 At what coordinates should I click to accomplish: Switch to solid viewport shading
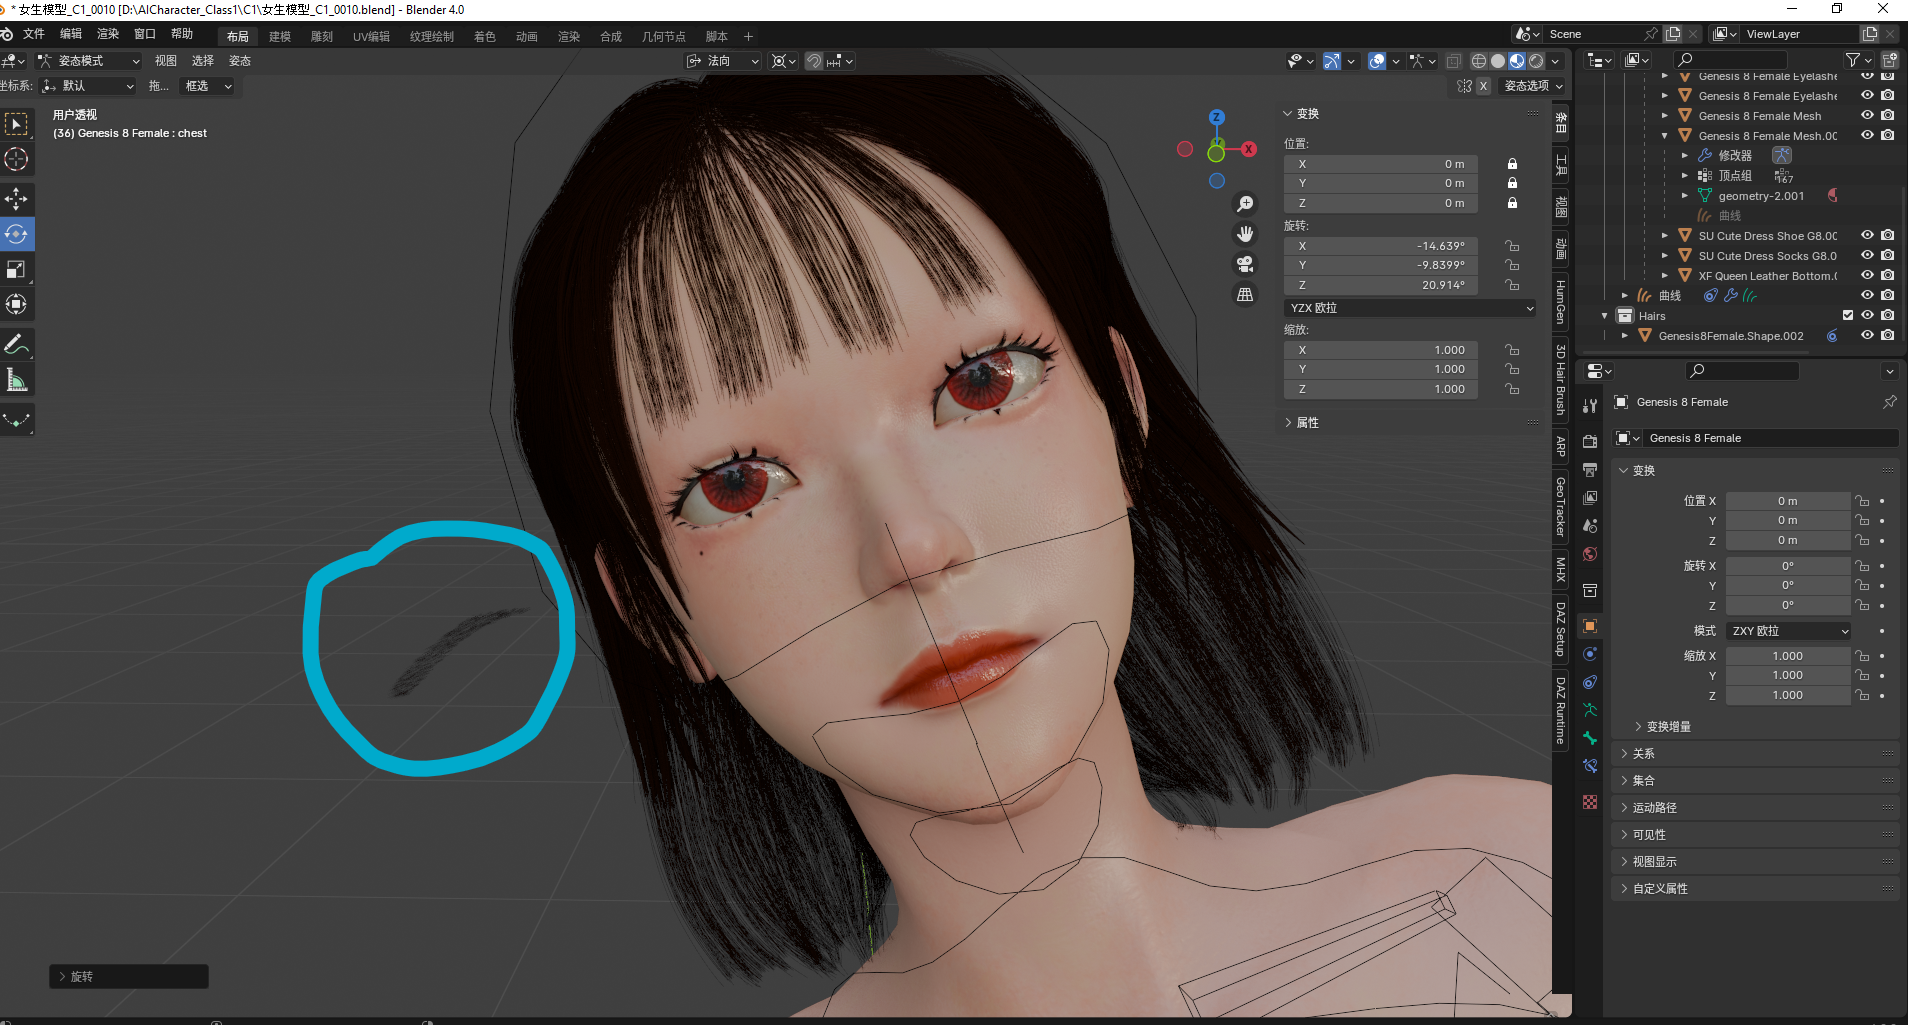[x=1498, y=61]
